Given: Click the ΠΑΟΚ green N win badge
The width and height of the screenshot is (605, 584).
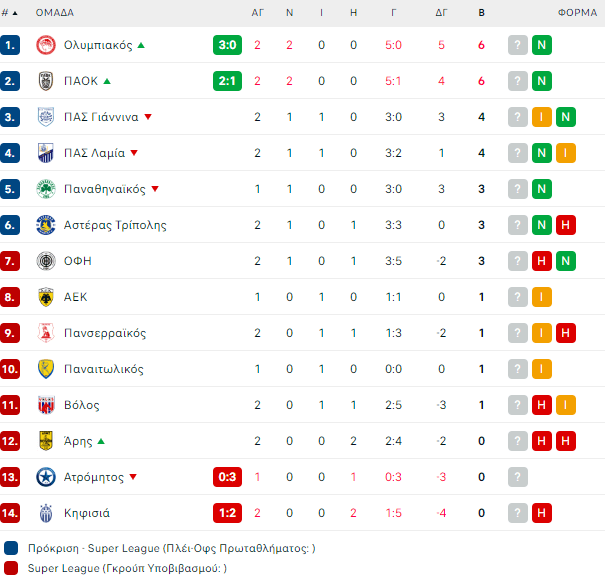Looking at the screenshot, I should tap(541, 81).
